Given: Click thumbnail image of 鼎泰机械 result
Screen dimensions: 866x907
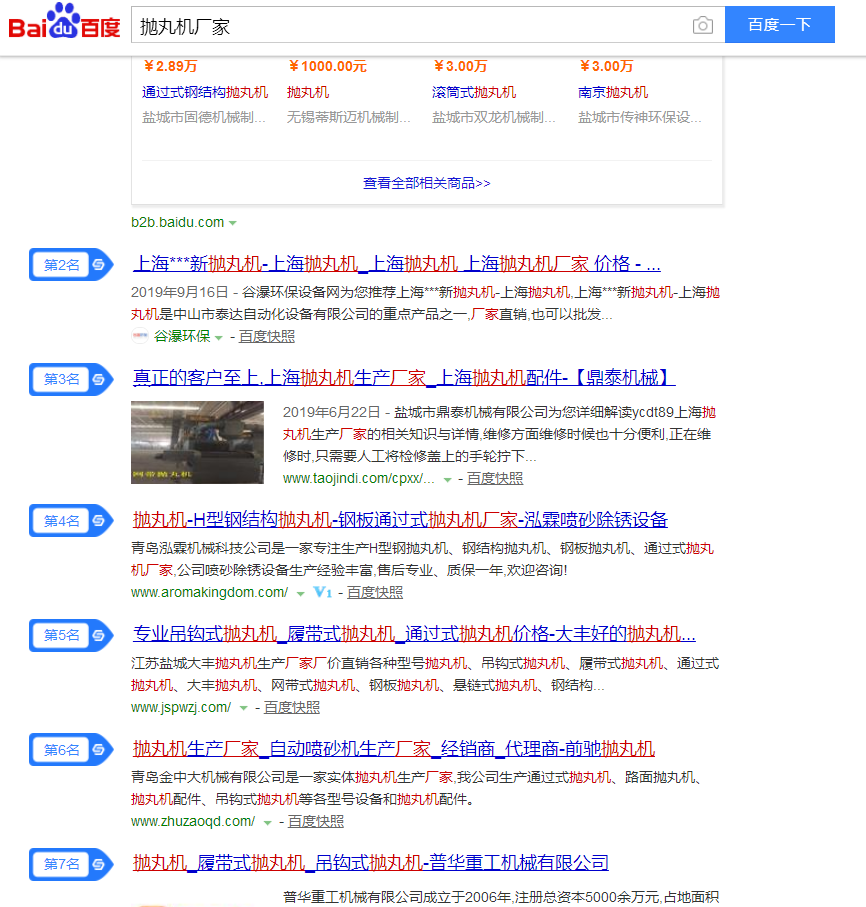Looking at the screenshot, I should tap(197, 443).
